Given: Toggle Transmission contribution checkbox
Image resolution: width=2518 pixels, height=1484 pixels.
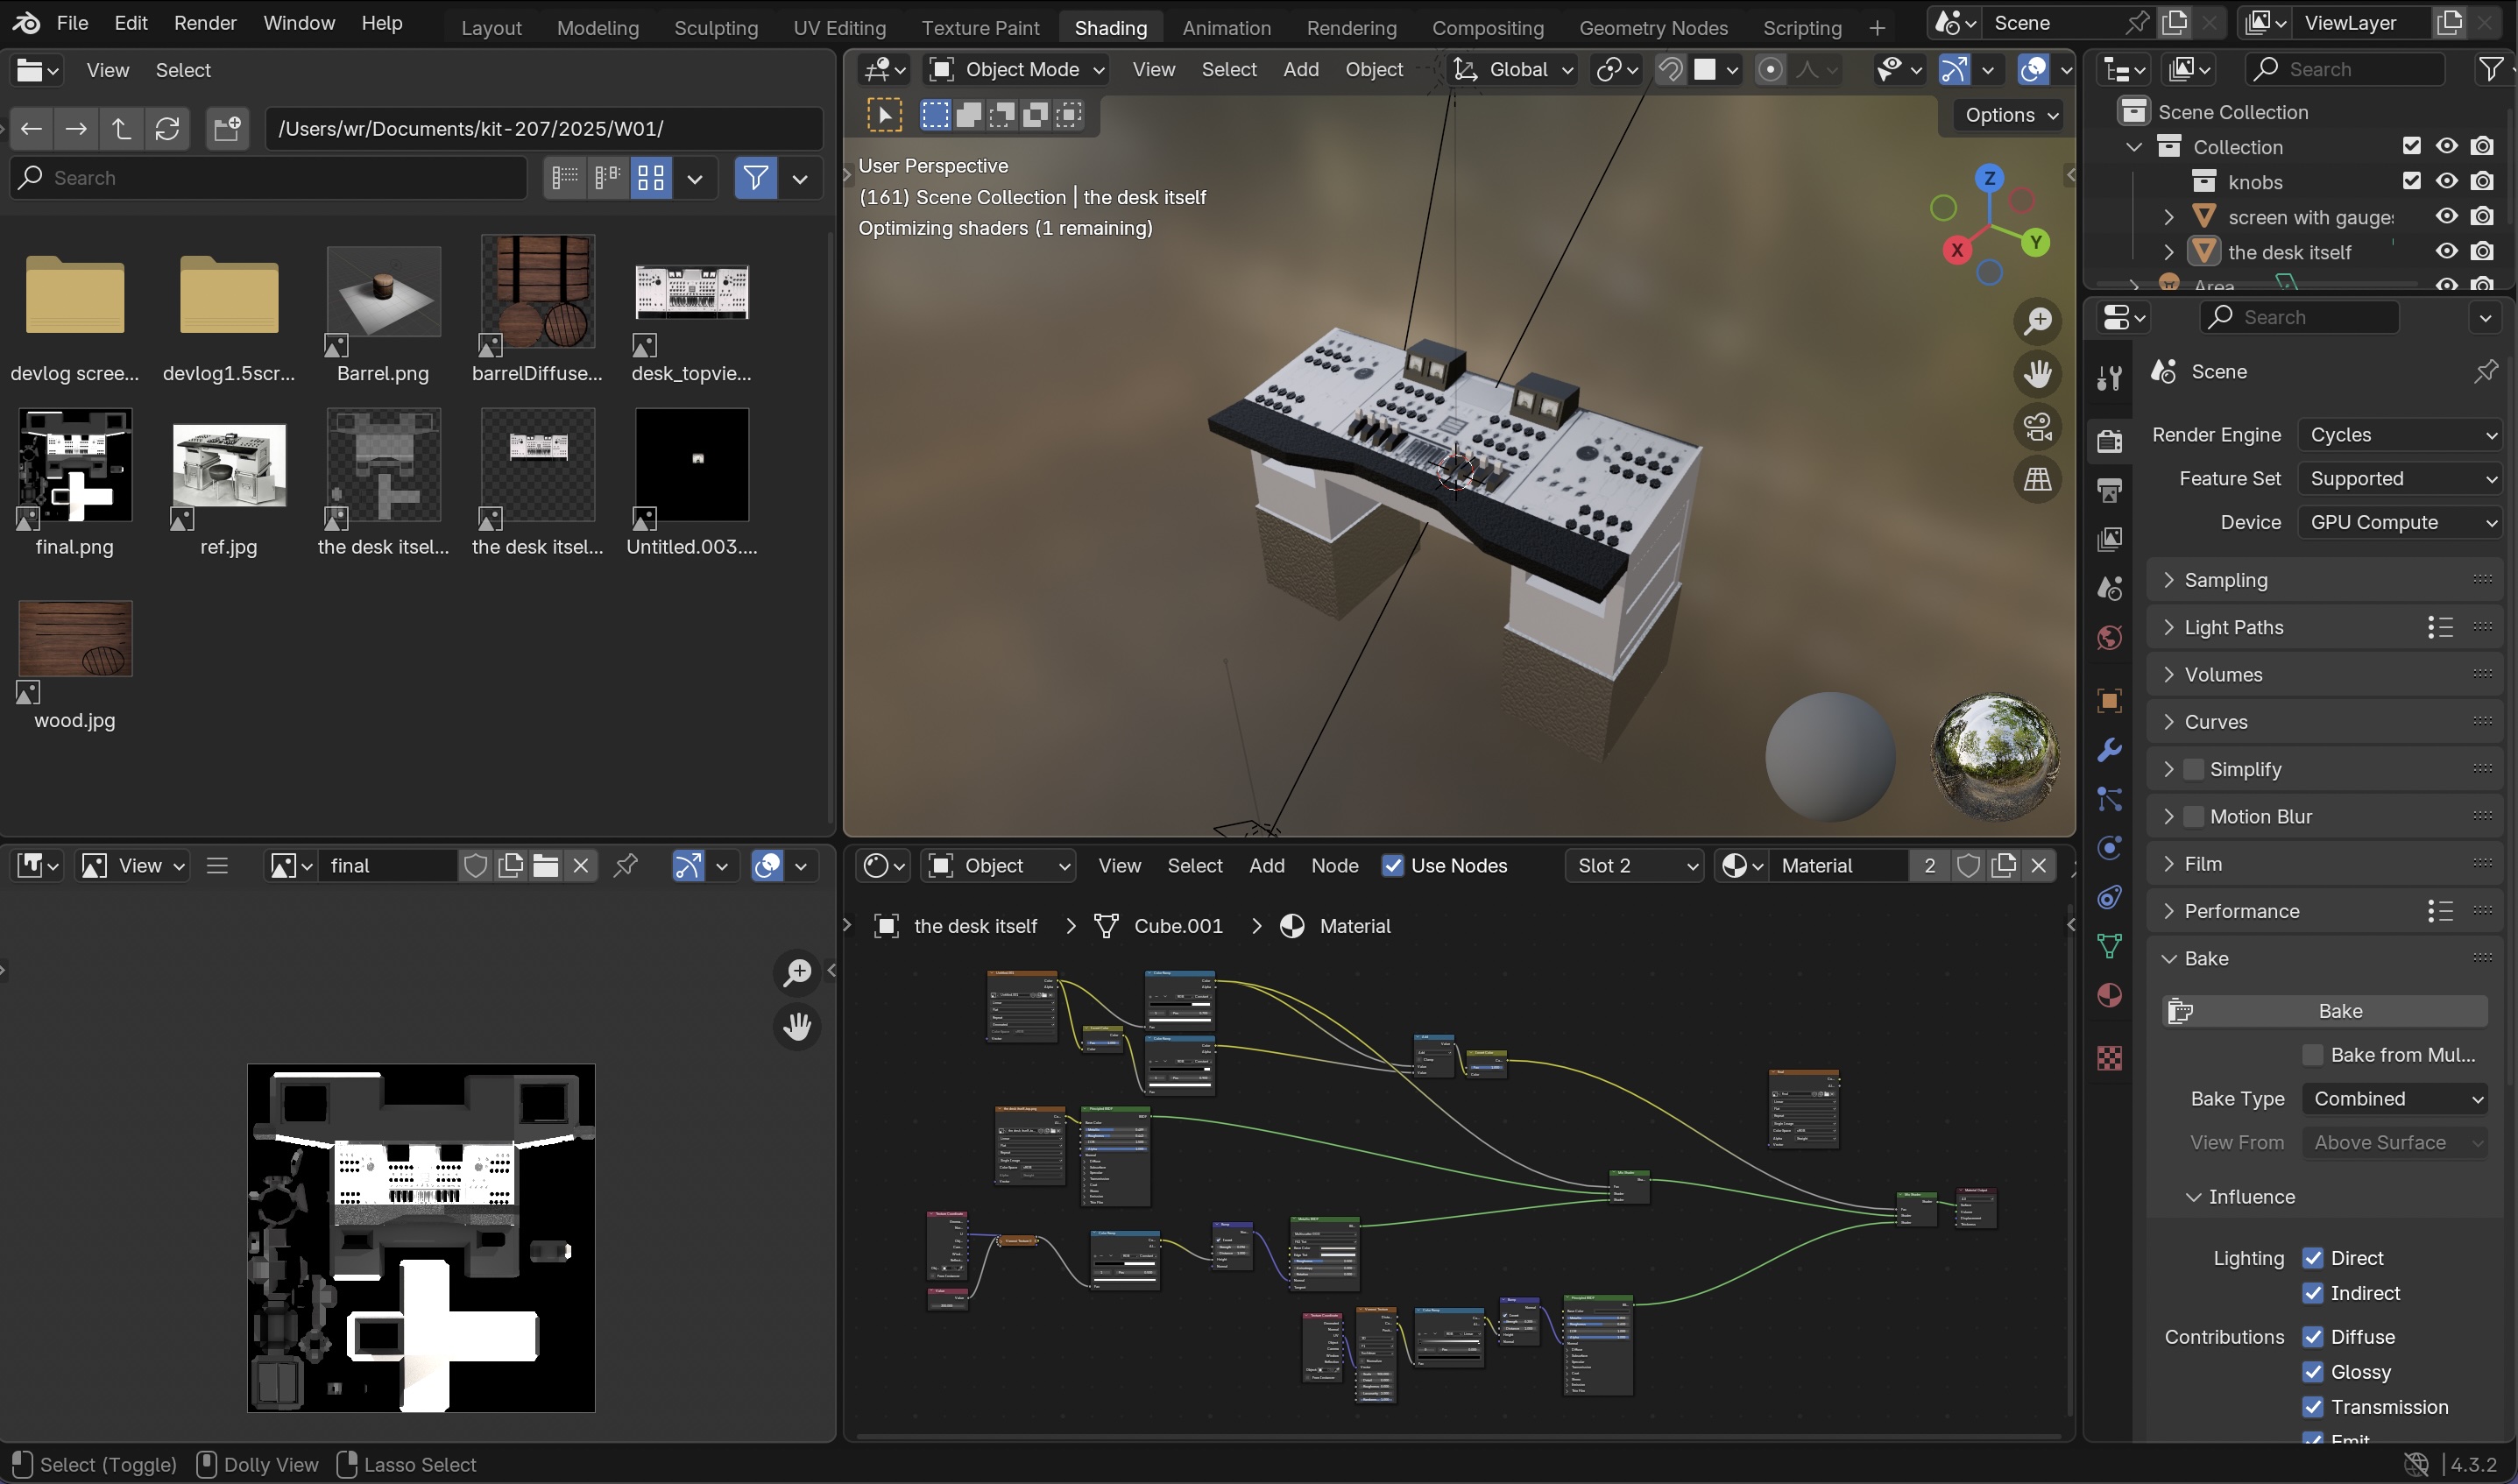Looking at the screenshot, I should 2312,1407.
